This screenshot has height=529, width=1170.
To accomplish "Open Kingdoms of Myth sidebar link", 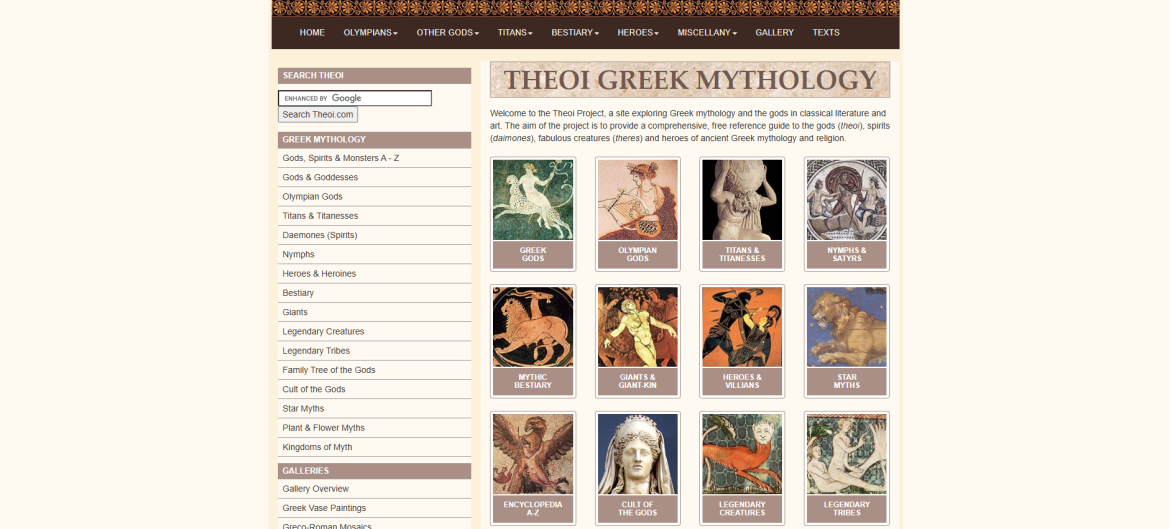I will pyautogui.click(x=374, y=448).
